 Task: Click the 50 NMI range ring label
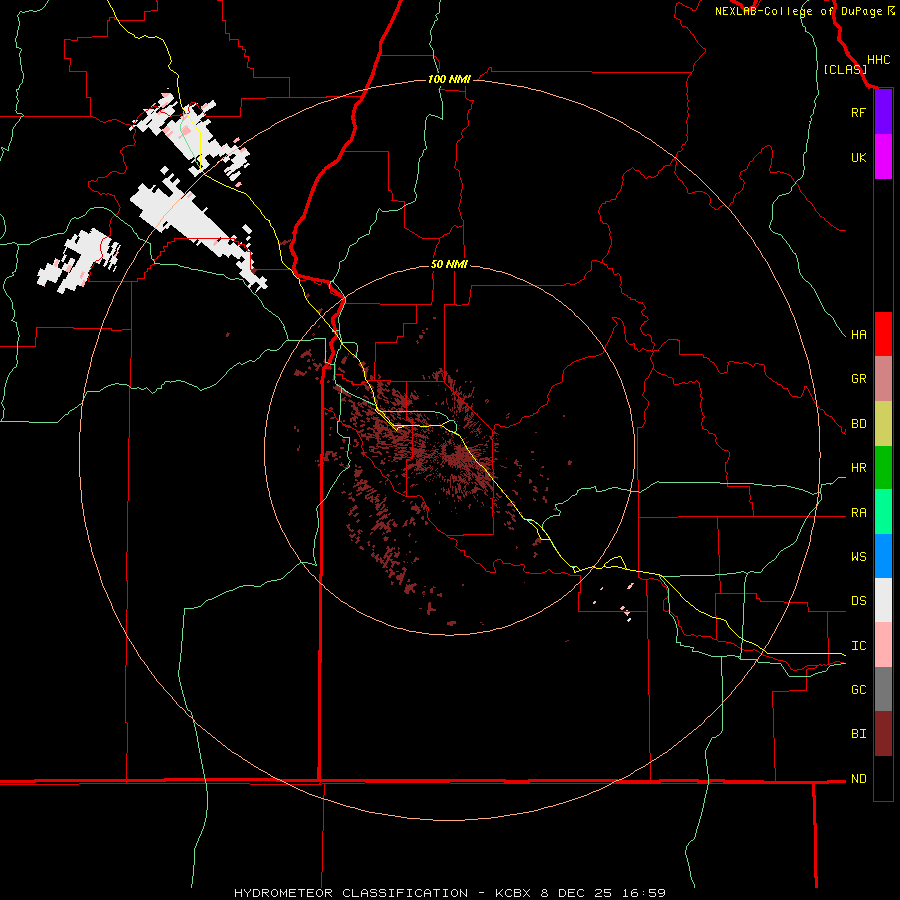[449, 264]
